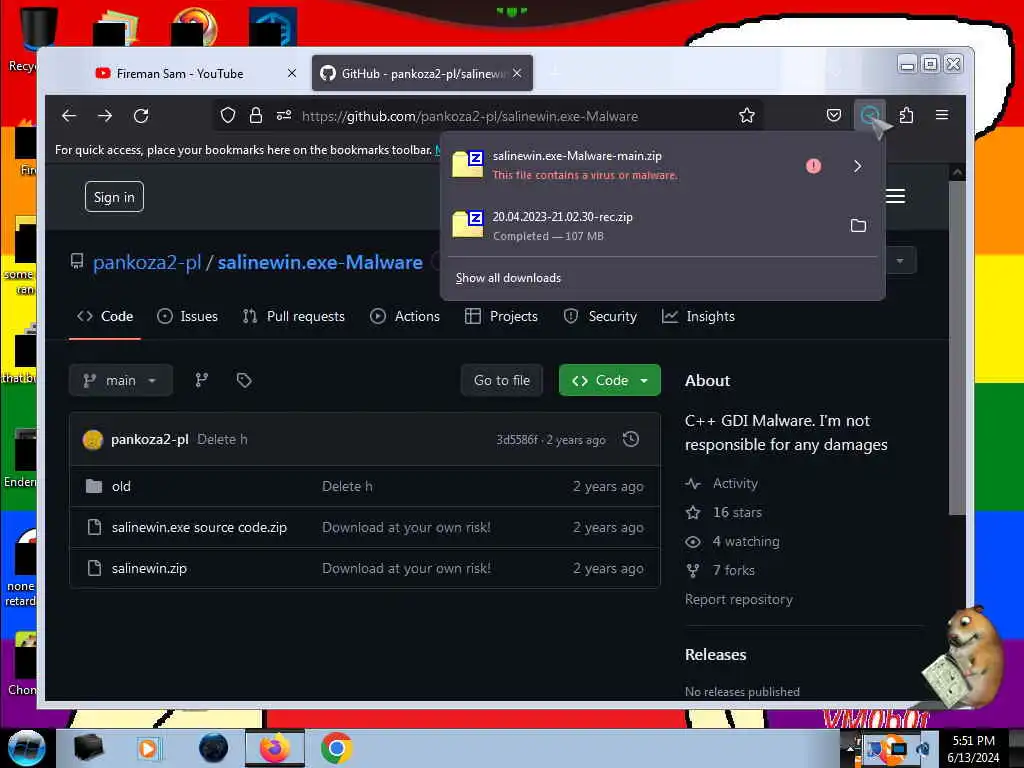Screen dimensions: 1024x768
Task: Open the Issues tab
Action: [x=187, y=317]
